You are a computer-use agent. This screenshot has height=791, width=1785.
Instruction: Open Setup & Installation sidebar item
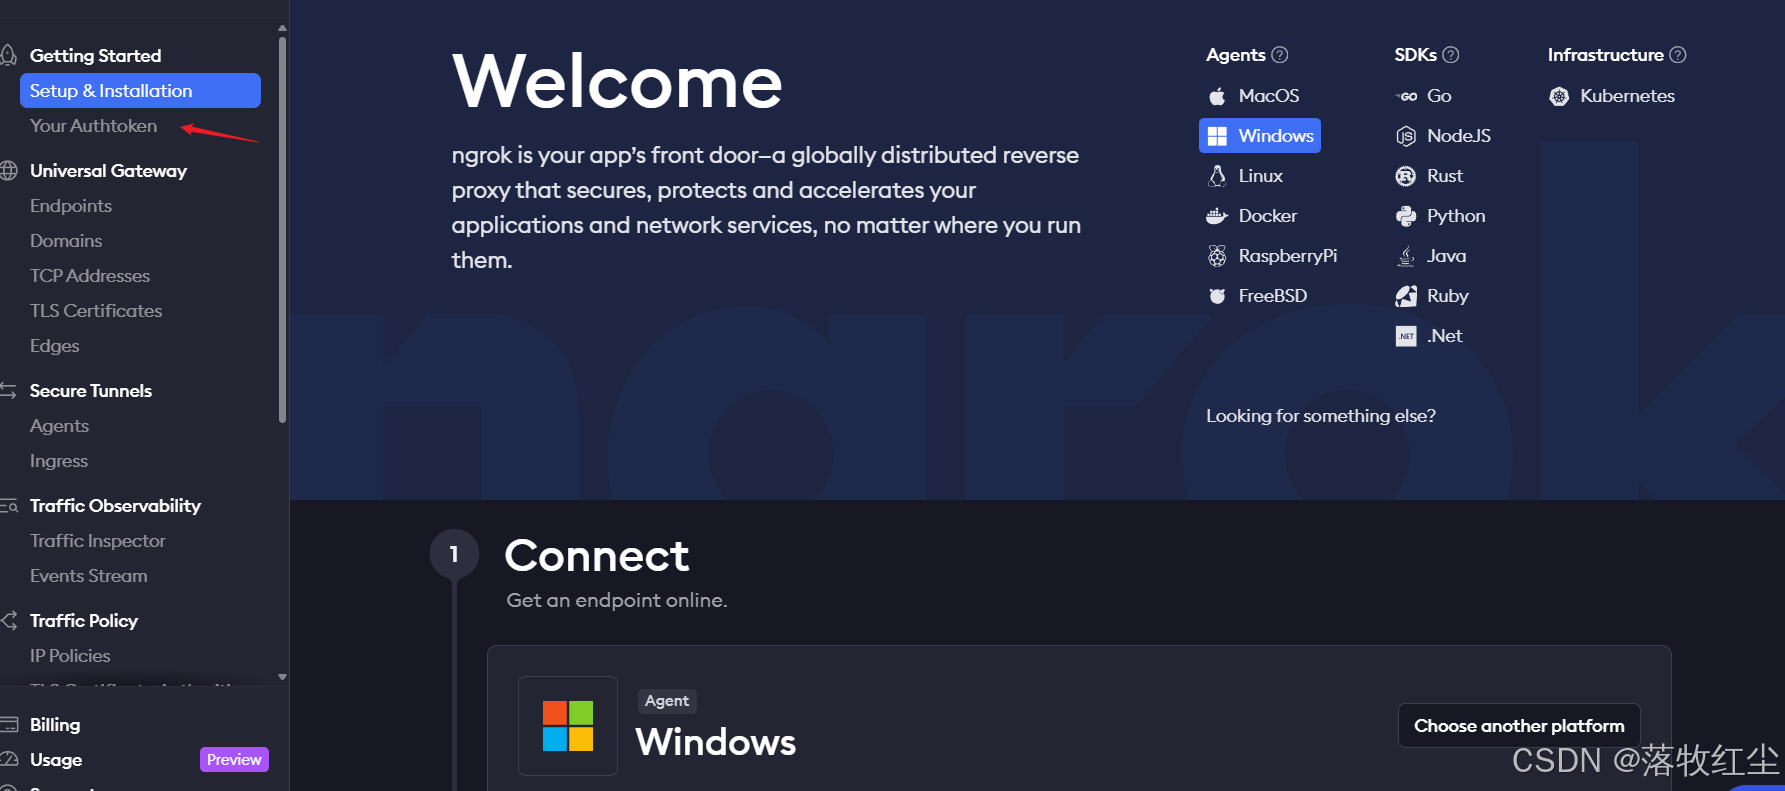point(140,90)
